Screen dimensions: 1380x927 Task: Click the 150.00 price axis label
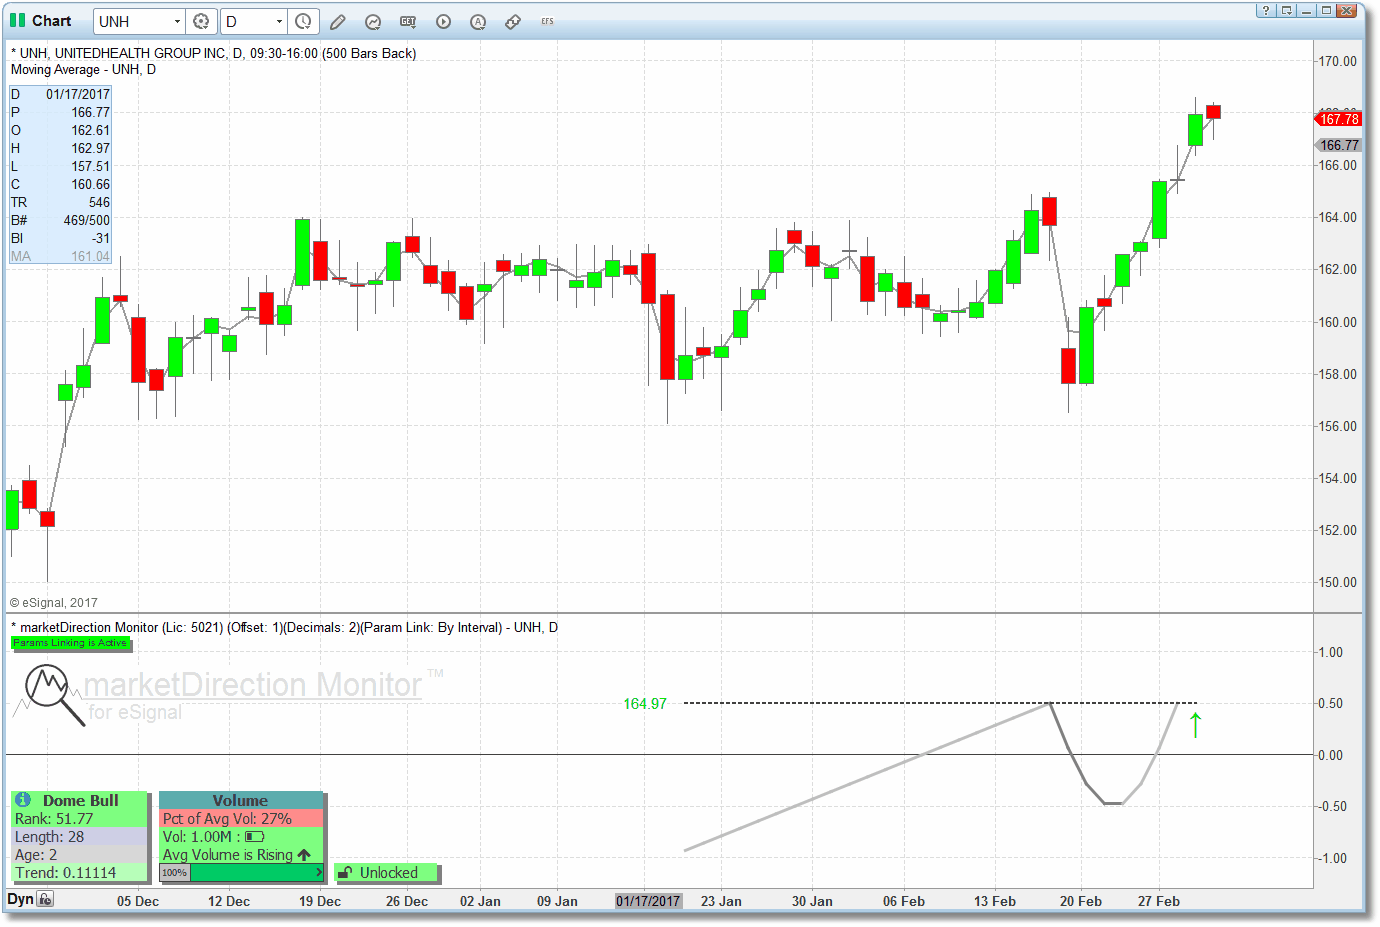[x=1338, y=582]
